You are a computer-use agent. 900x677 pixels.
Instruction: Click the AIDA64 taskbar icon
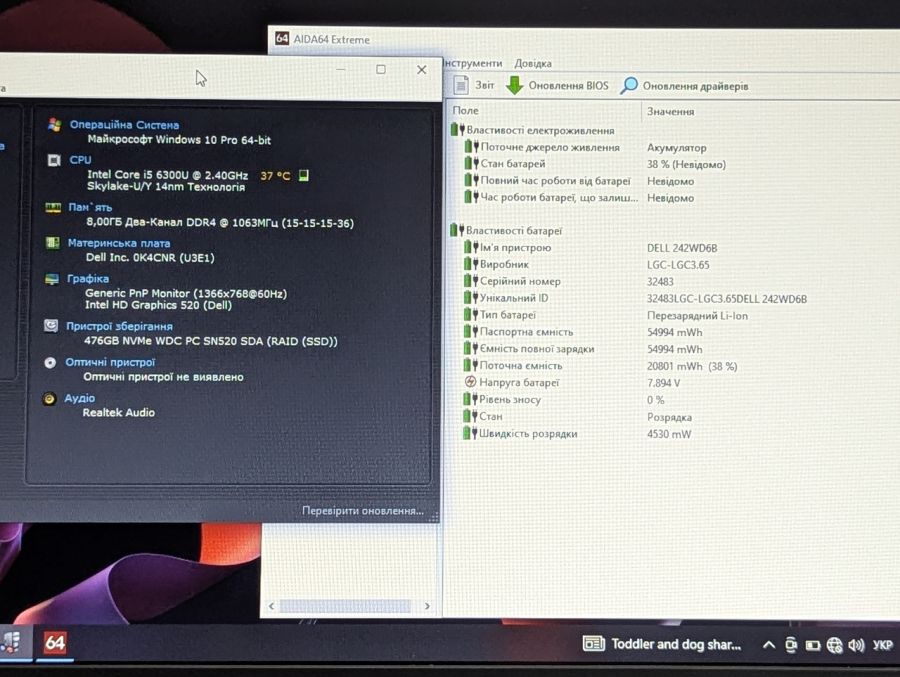coord(55,643)
